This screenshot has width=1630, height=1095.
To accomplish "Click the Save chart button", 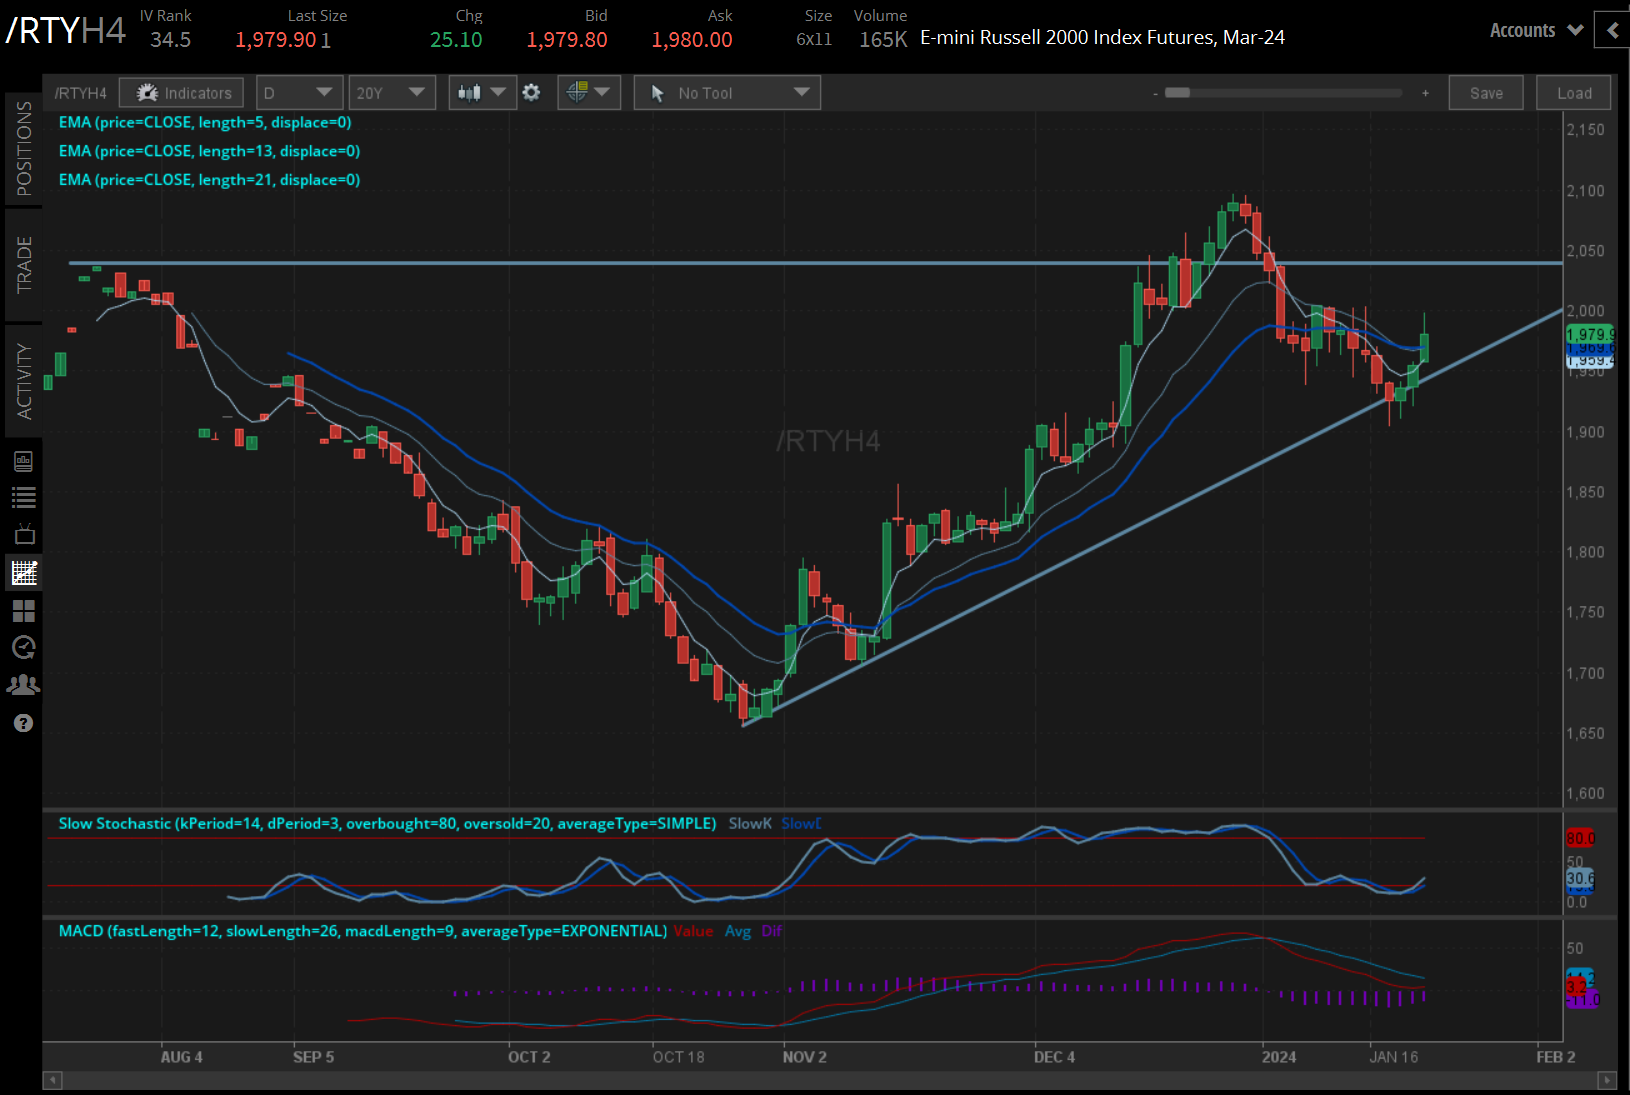I will click(x=1486, y=93).
